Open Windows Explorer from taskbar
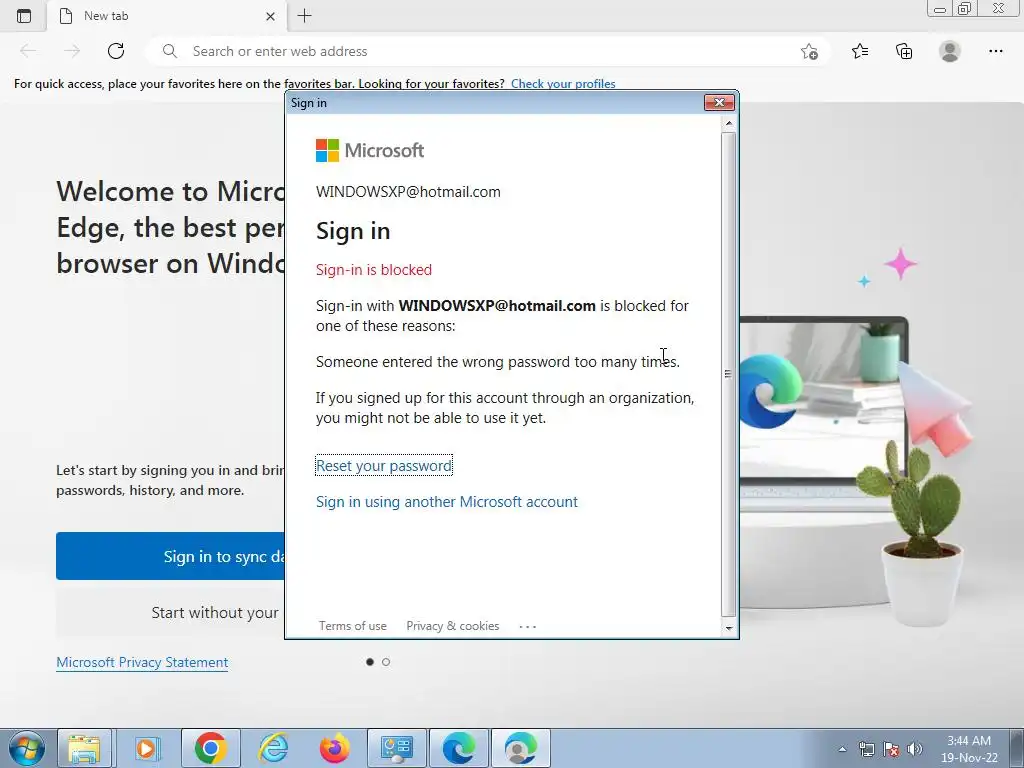 click(x=85, y=748)
